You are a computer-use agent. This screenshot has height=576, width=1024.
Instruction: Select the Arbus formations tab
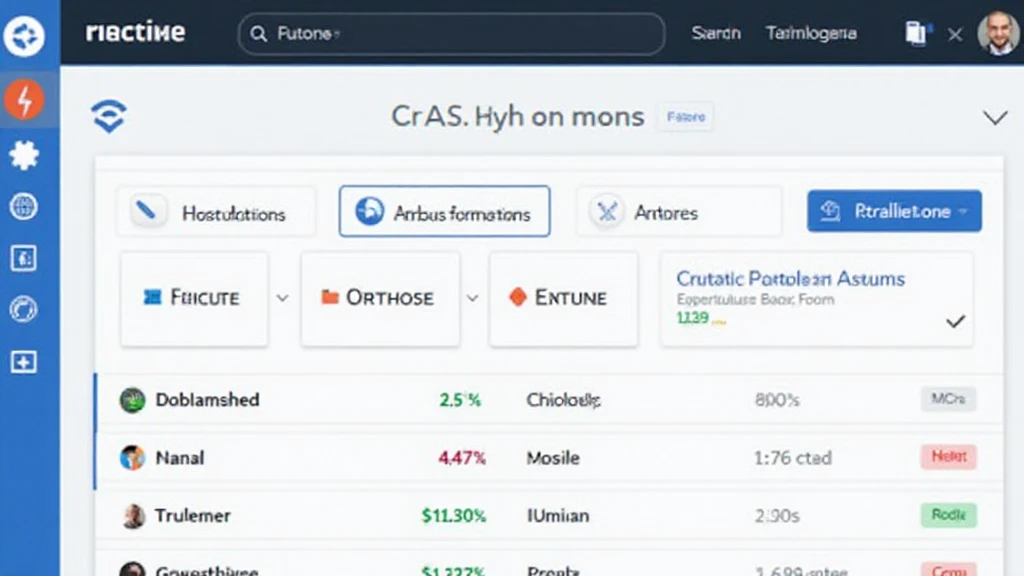[x=444, y=212]
